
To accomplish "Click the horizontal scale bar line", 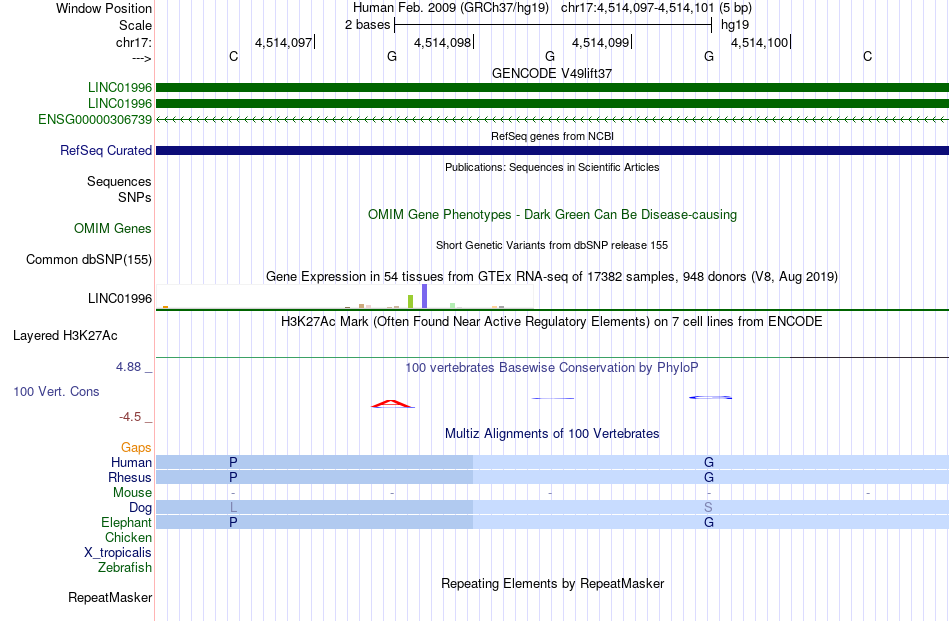I will (553, 25).
